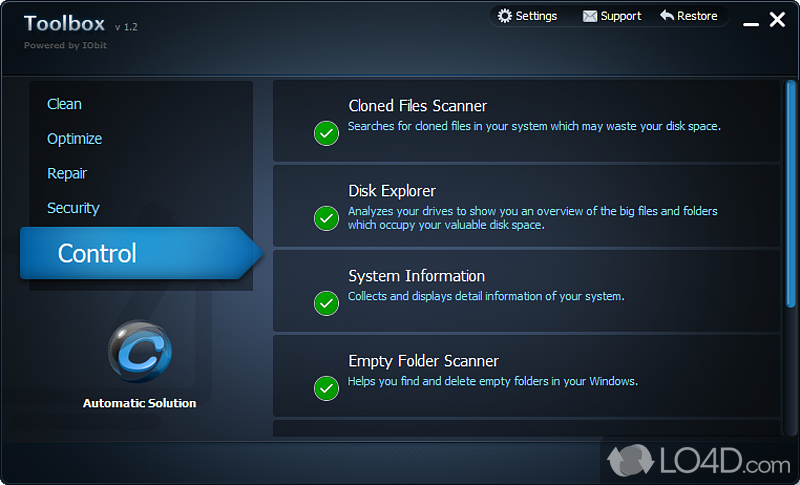
Task: Click the Automatic Solution logo icon
Action: click(139, 351)
